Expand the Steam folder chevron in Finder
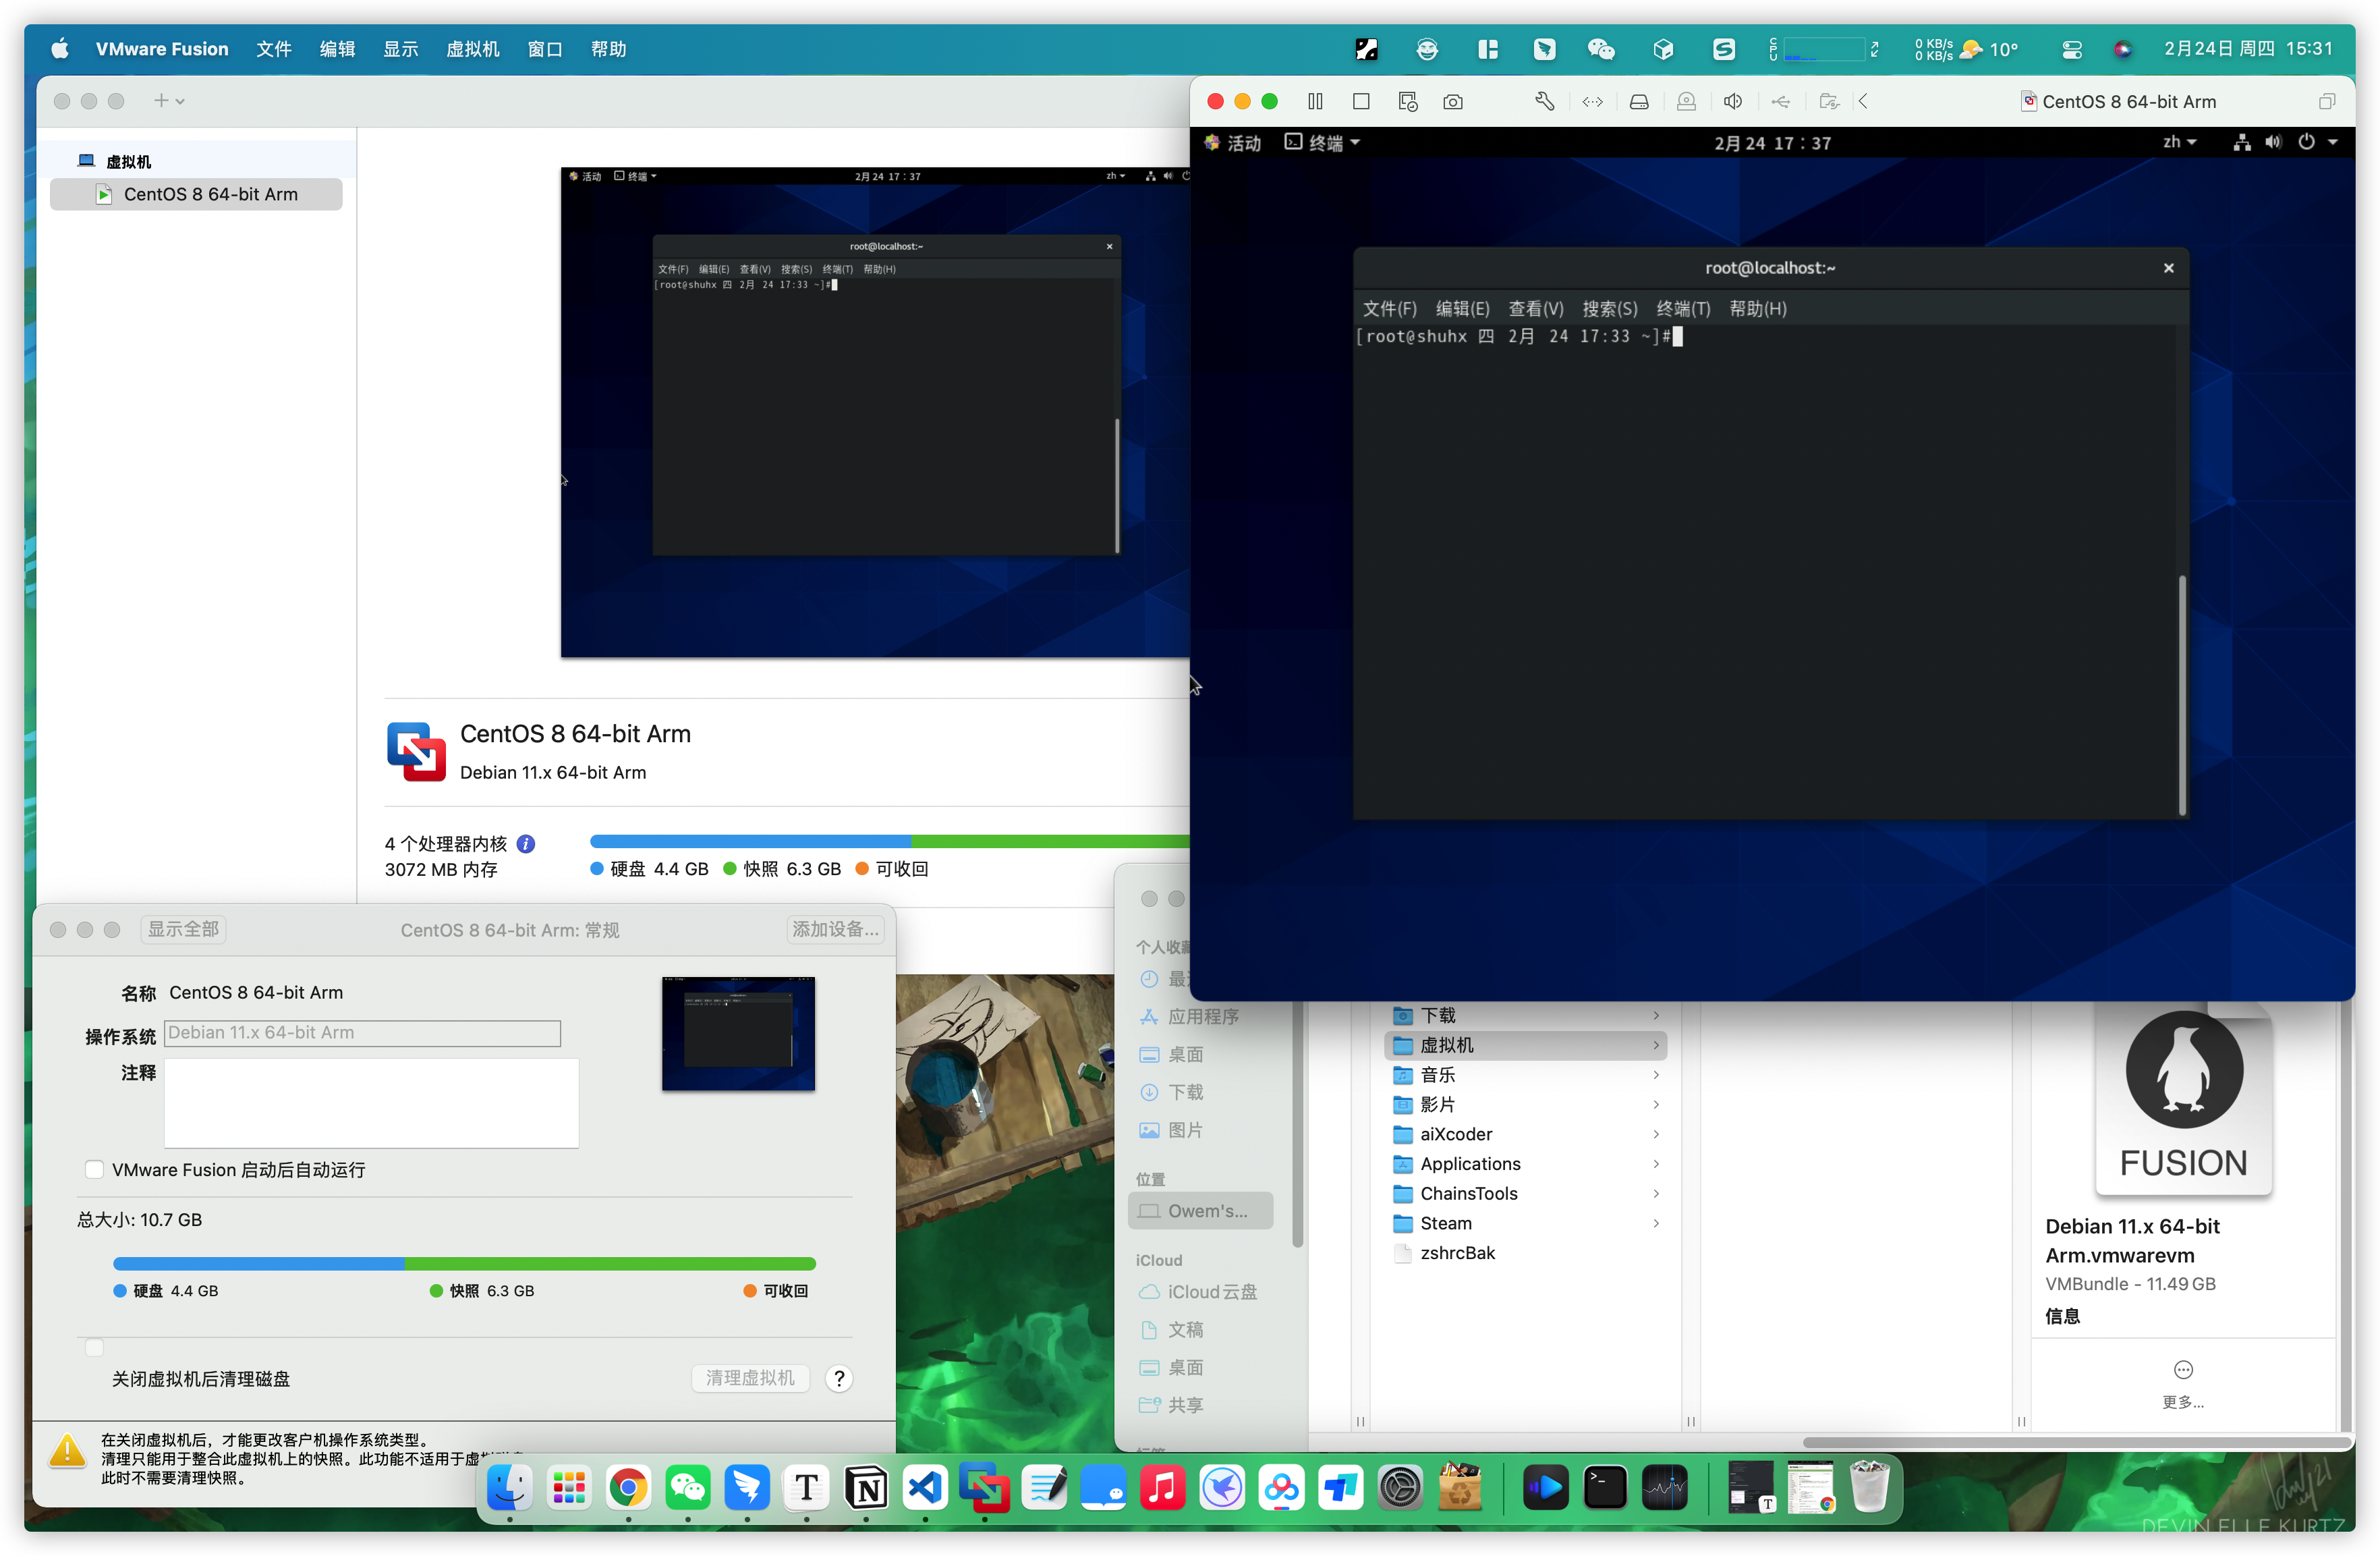 point(1656,1223)
